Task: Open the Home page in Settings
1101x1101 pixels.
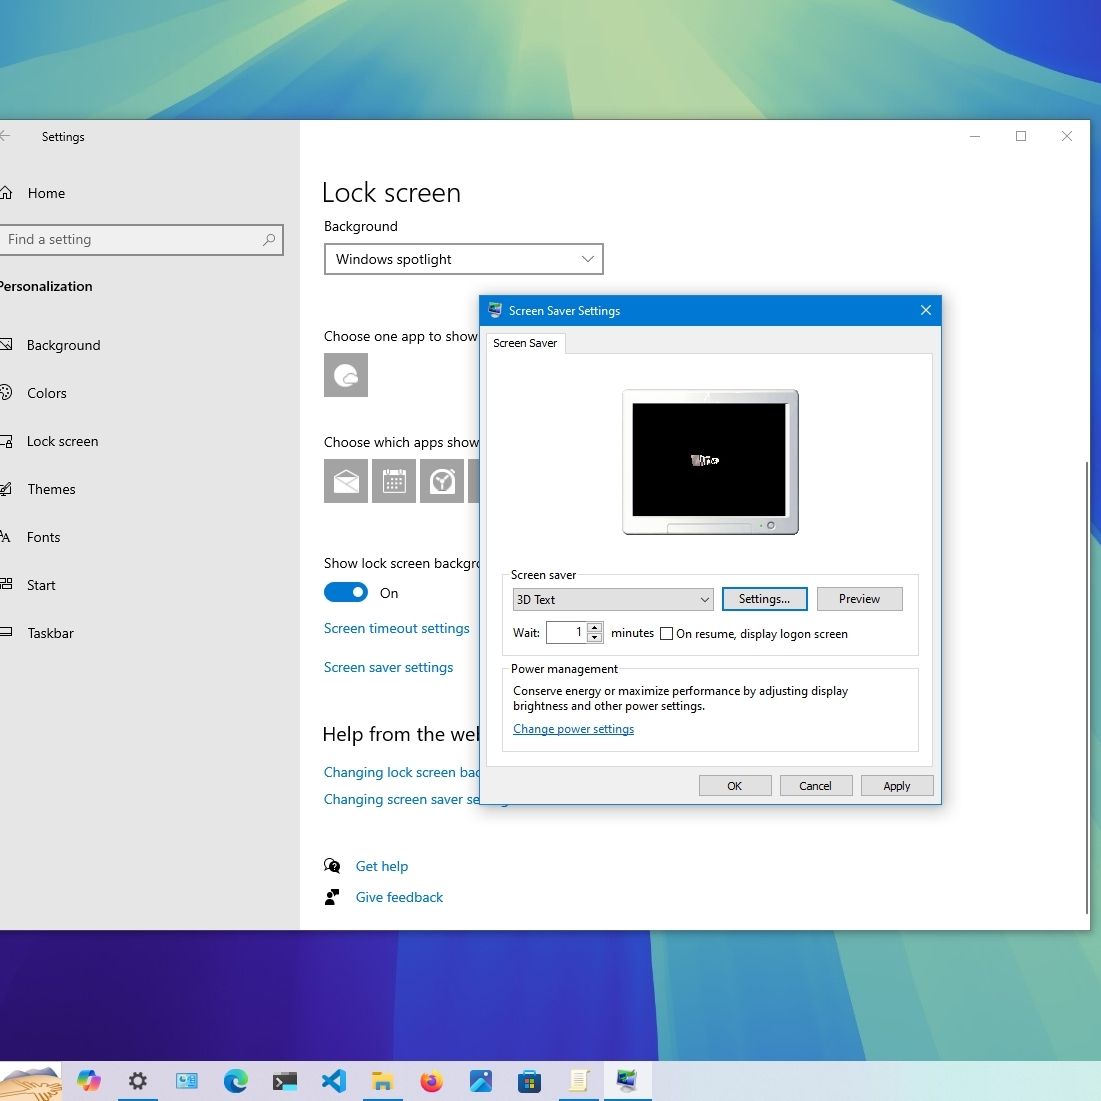Action: tap(35, 193)
